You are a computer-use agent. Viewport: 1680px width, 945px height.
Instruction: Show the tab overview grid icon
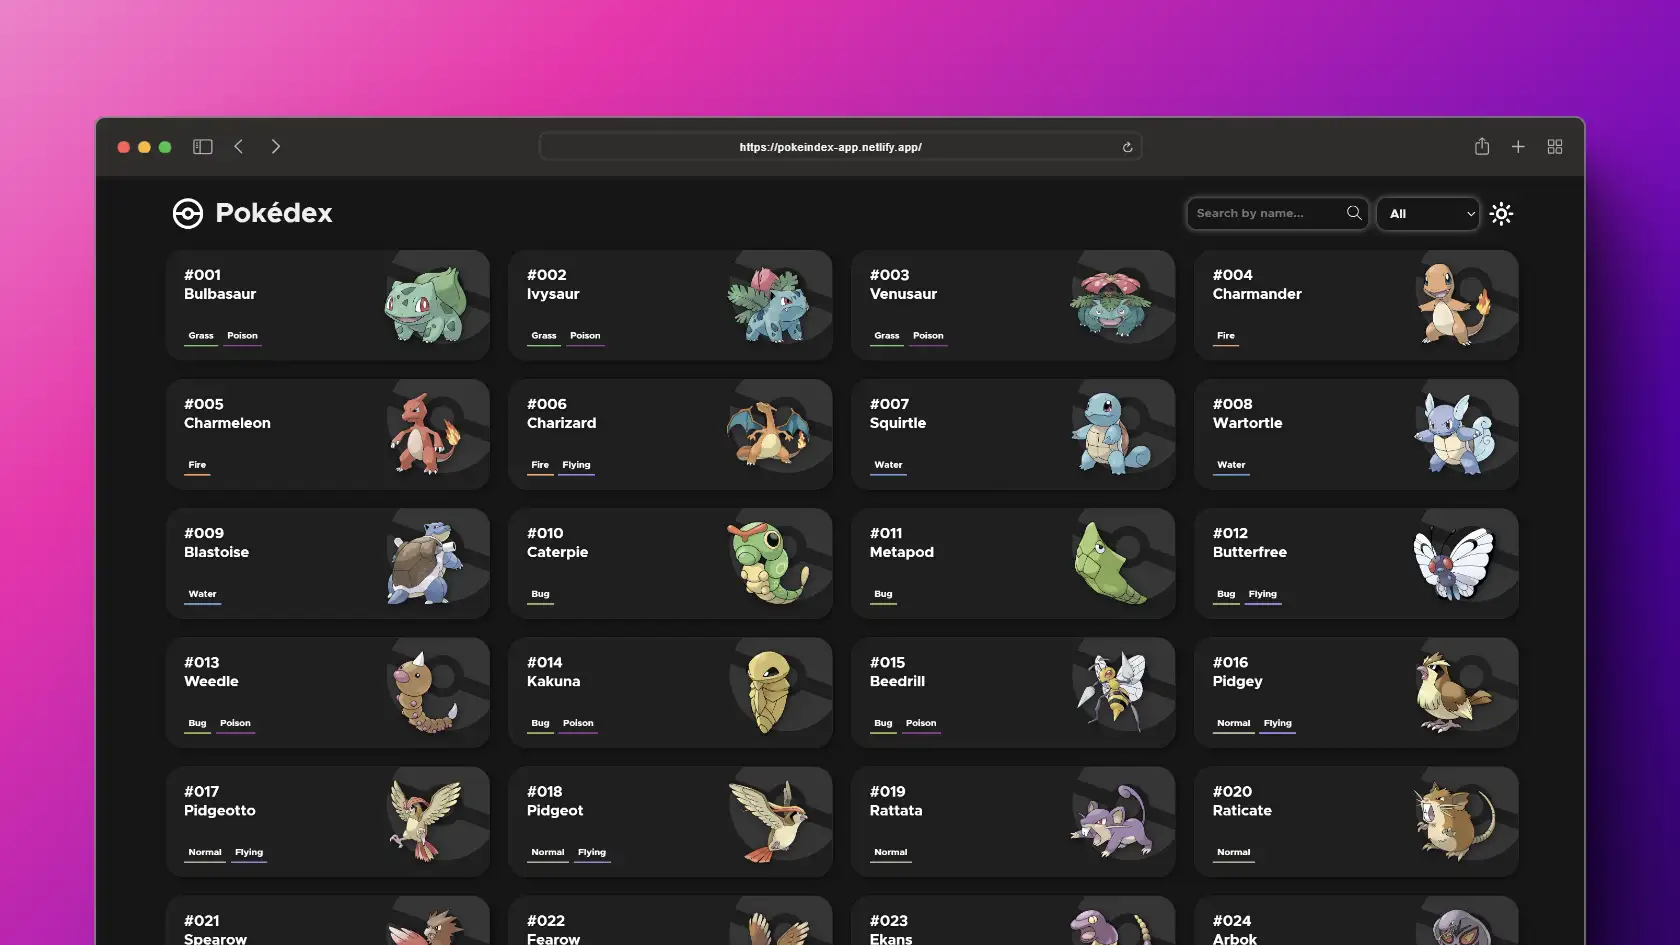[1554, 146]
